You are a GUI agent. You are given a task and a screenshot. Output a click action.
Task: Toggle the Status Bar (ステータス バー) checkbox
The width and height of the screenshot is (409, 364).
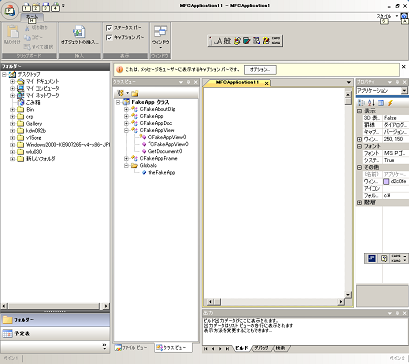pos(124,28)
